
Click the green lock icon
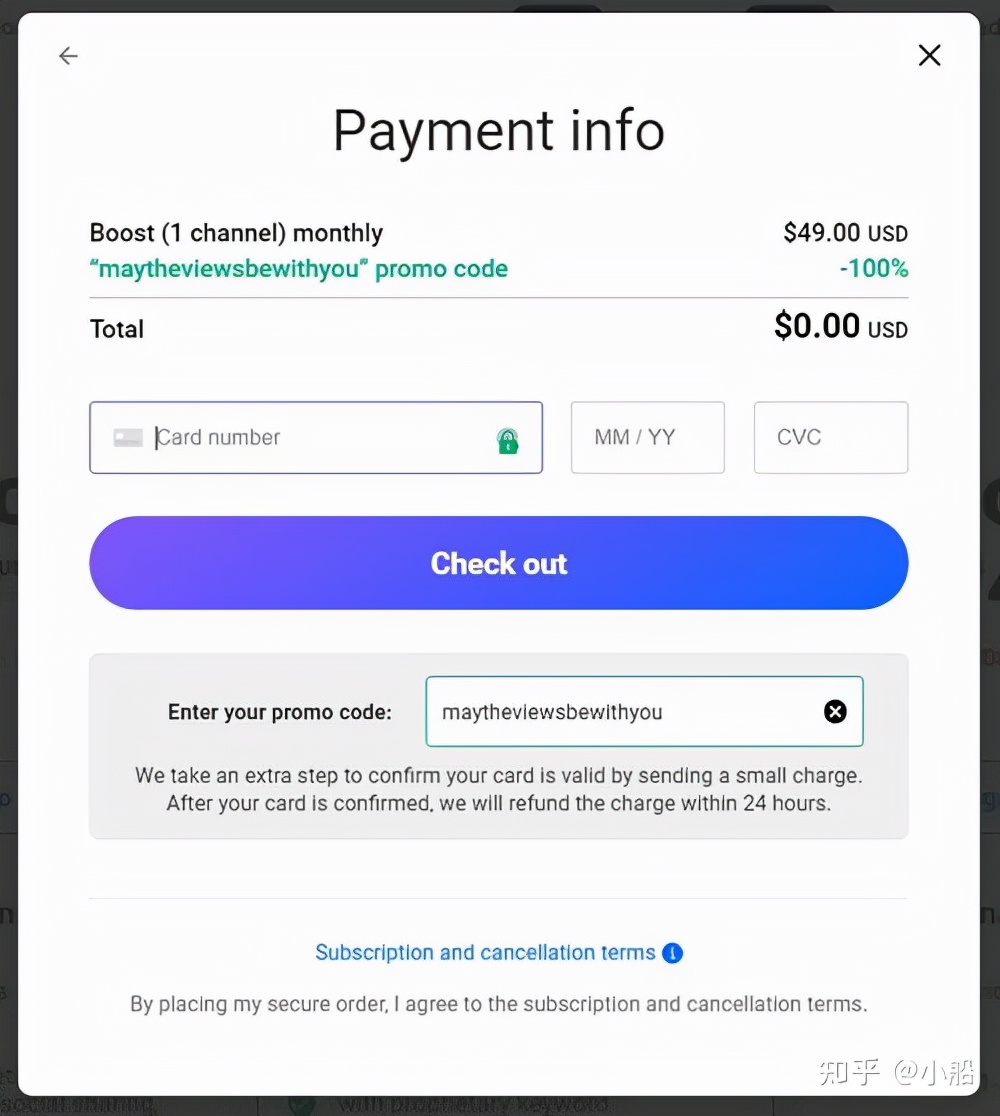tap(508, 440)
